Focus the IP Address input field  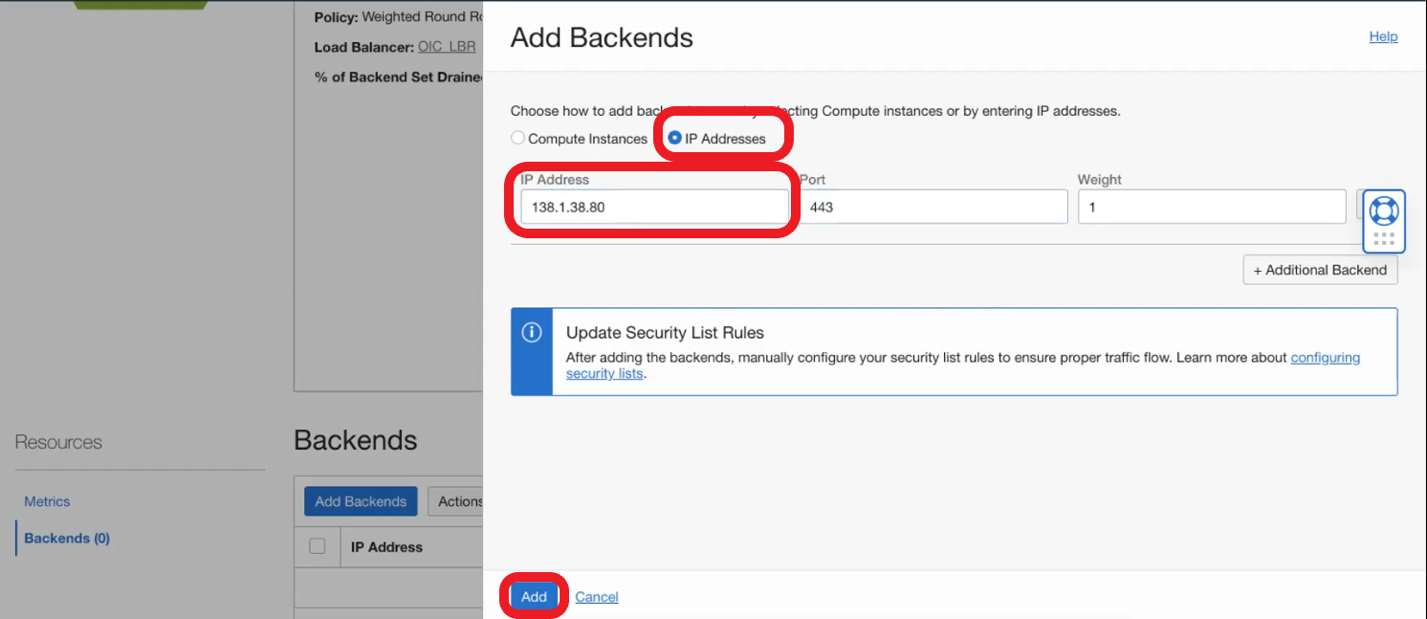coord(653,207)
